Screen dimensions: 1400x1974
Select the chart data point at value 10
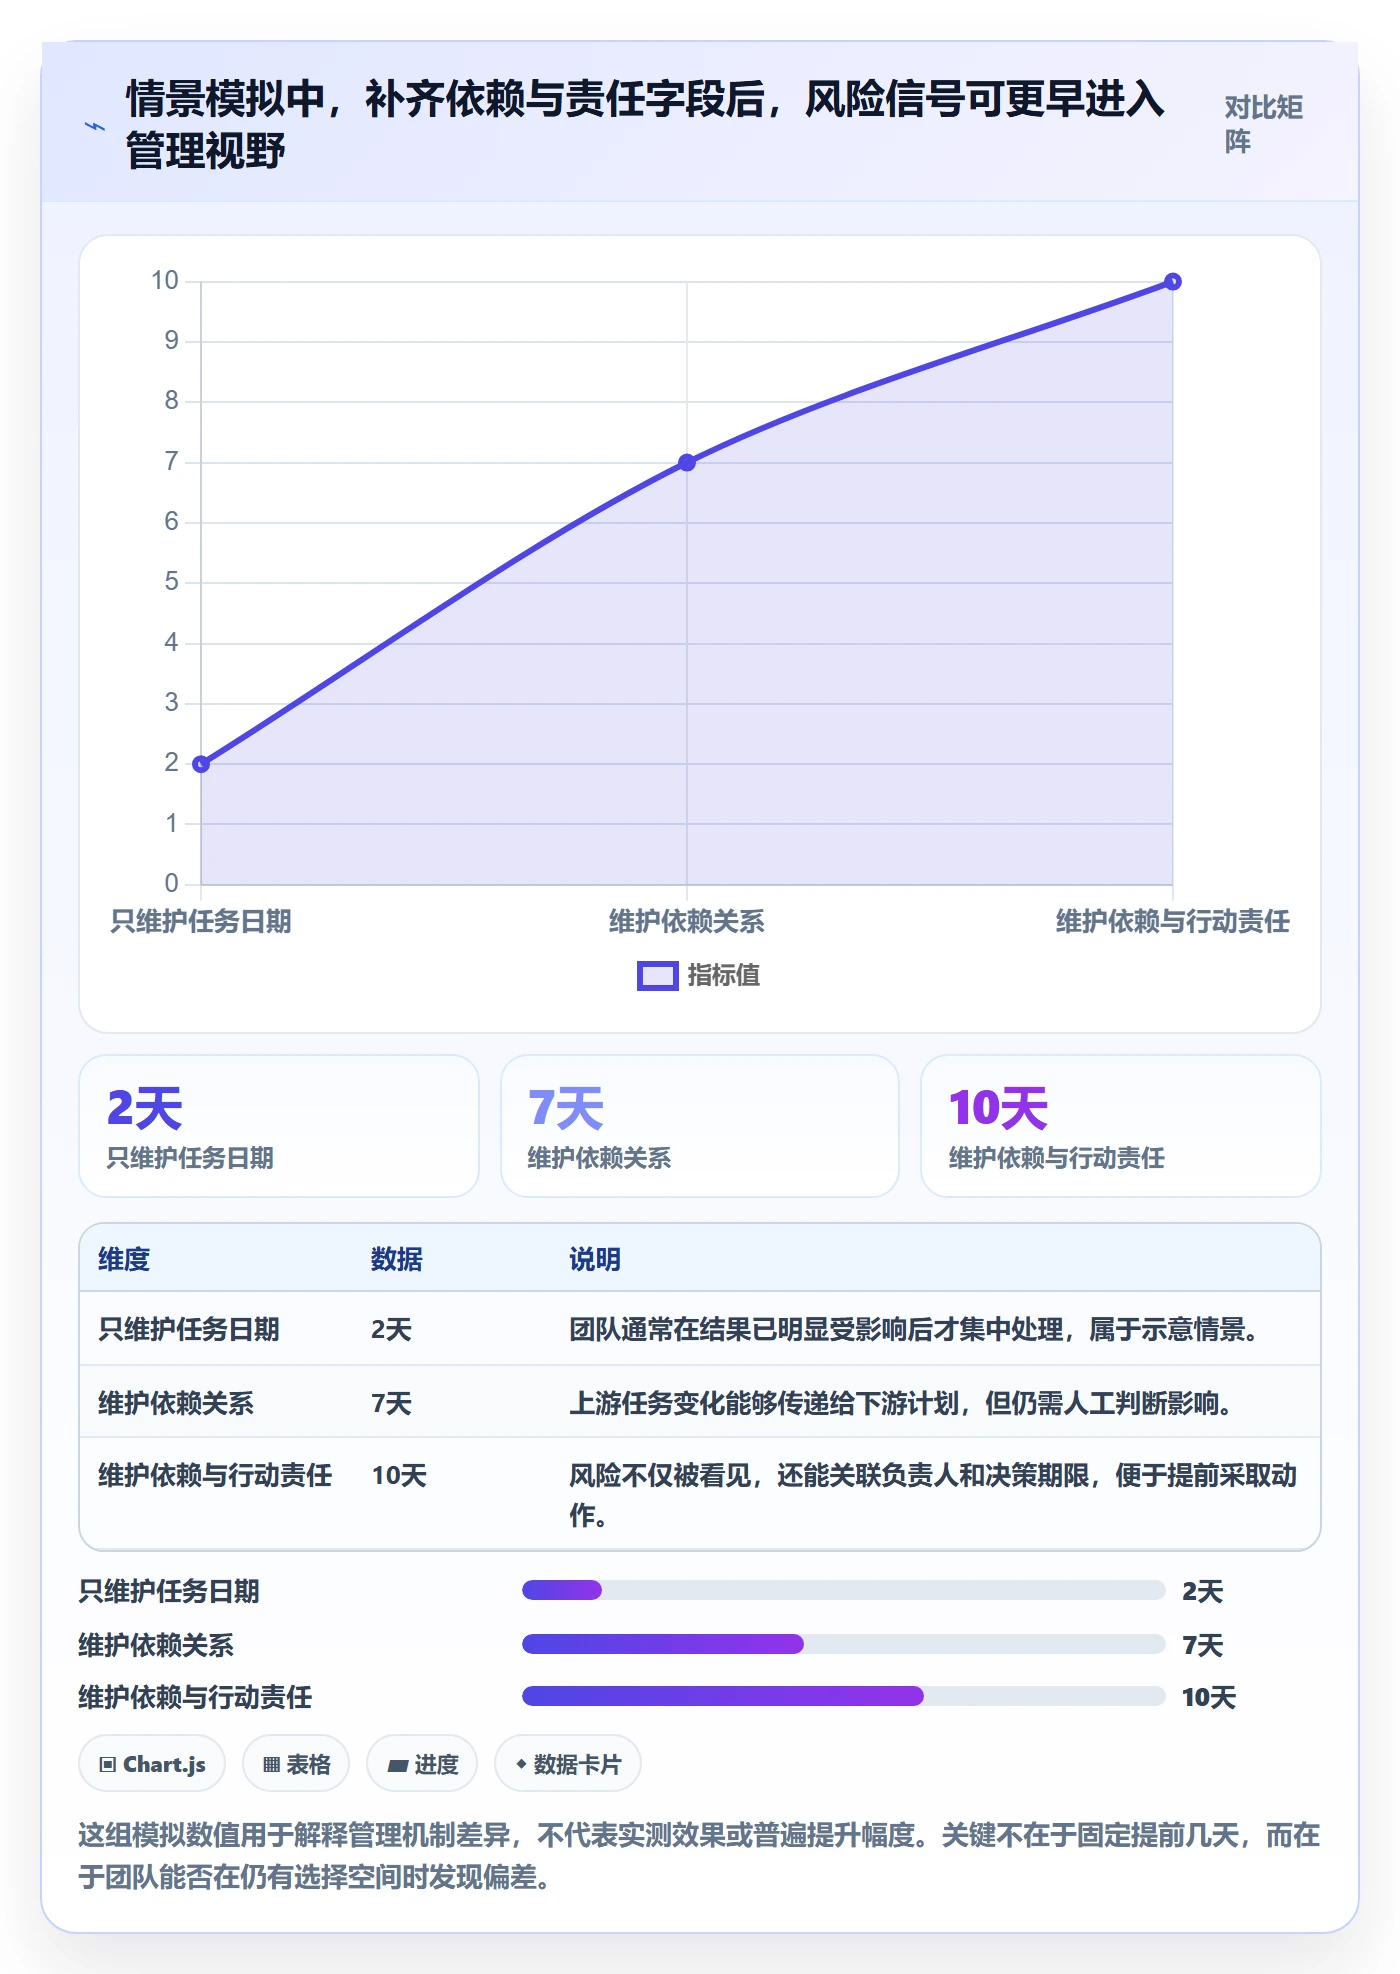pos(1173,282)
